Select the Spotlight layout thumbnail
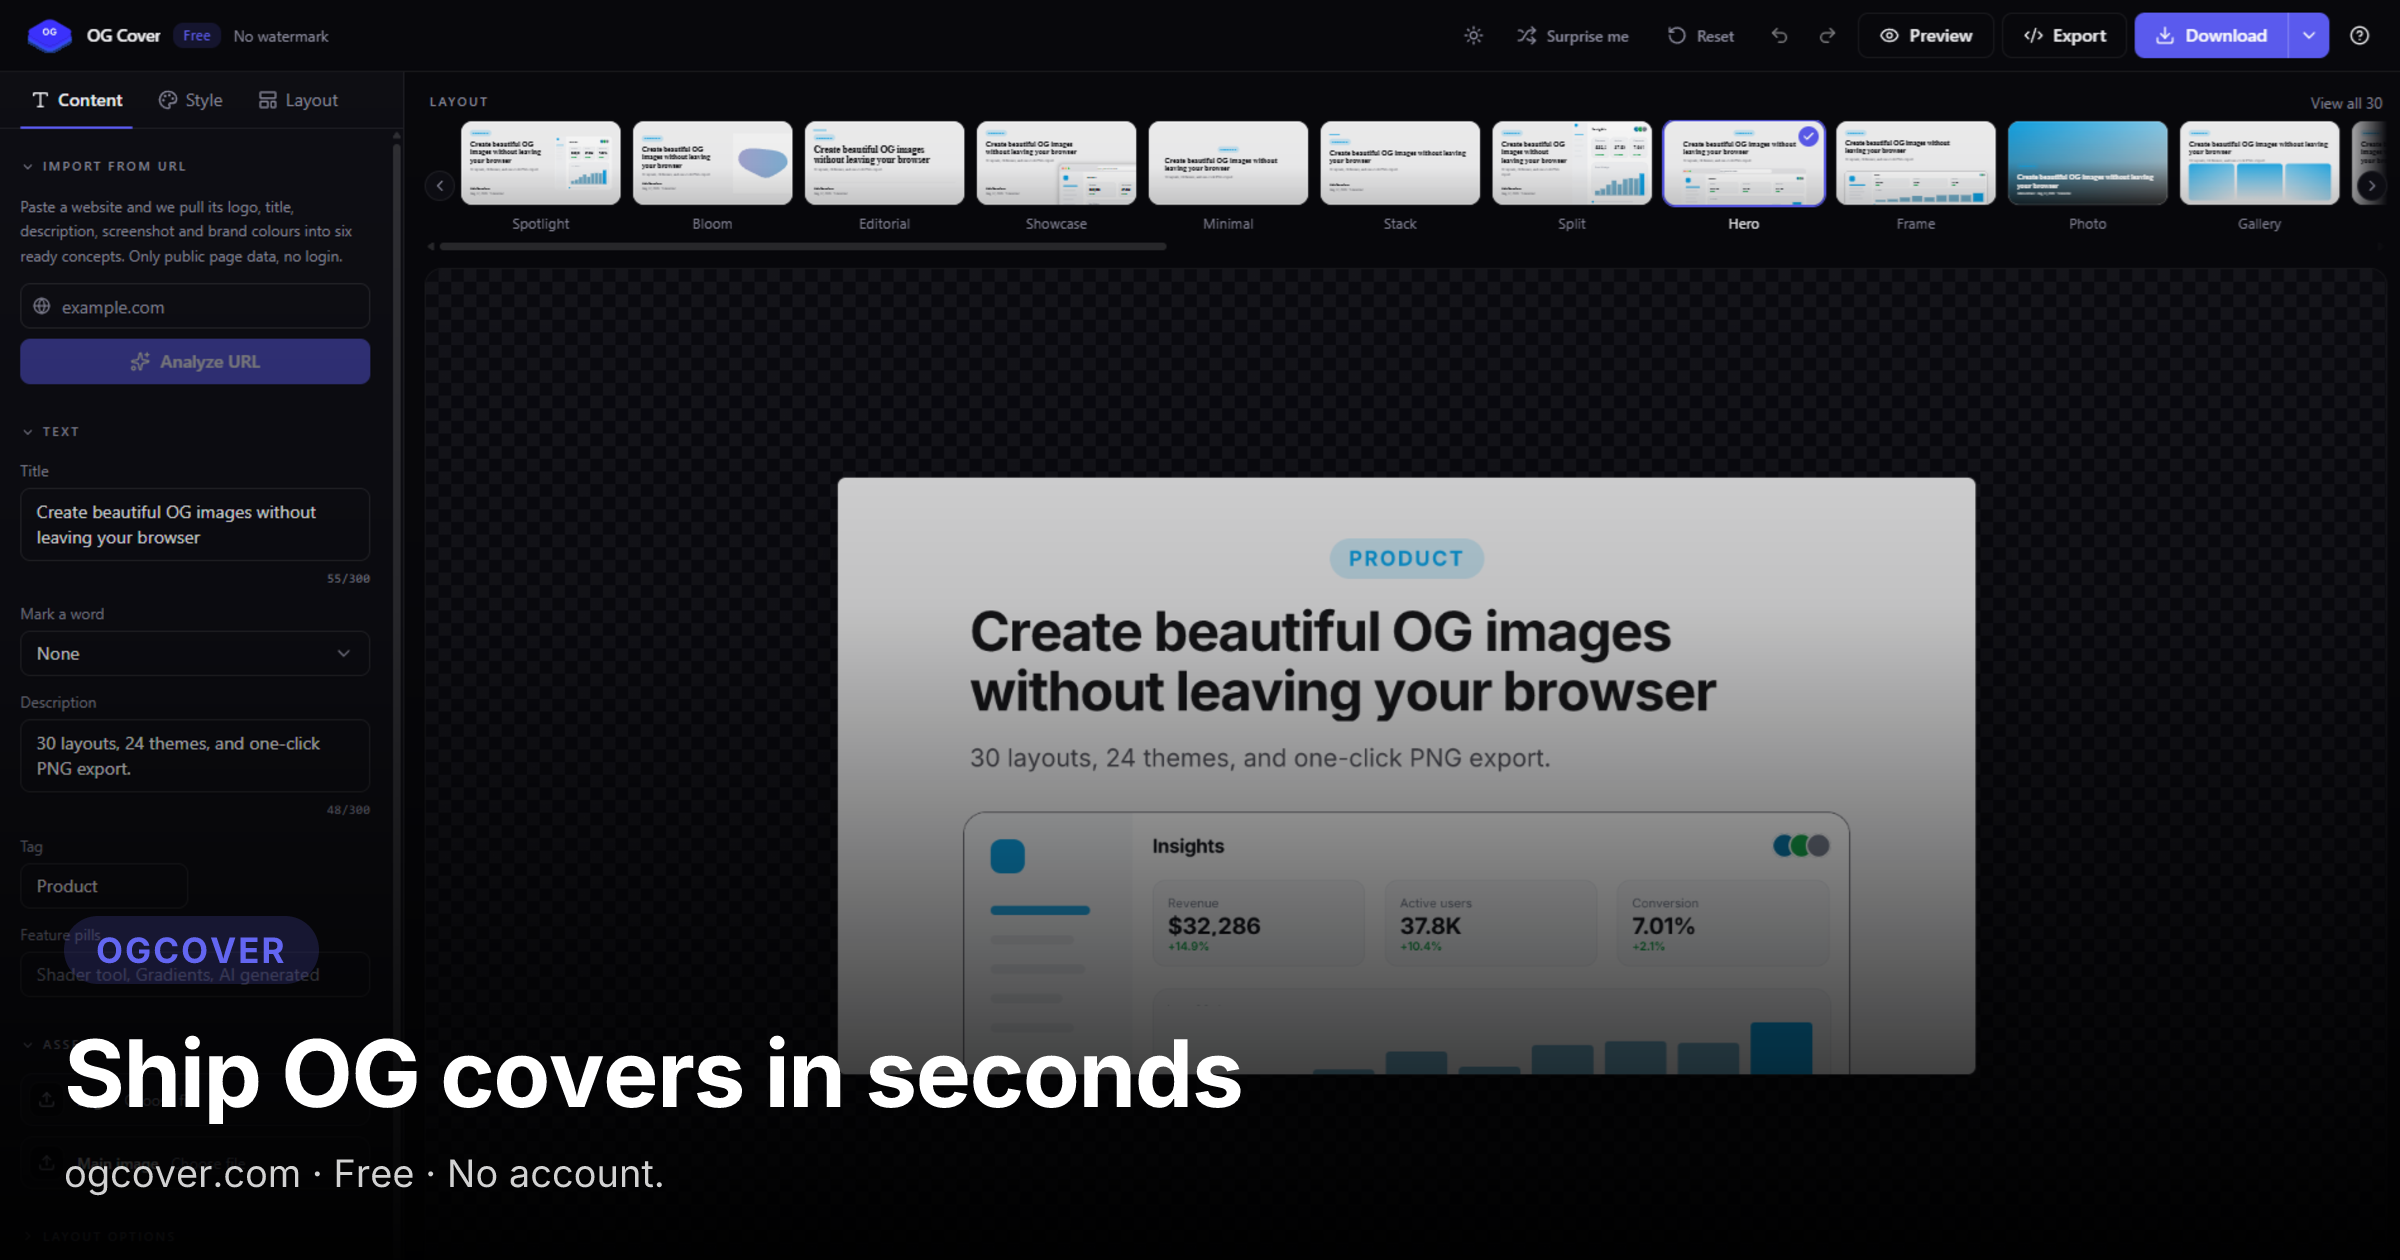 pyautogui.click(x=540, y=163)
